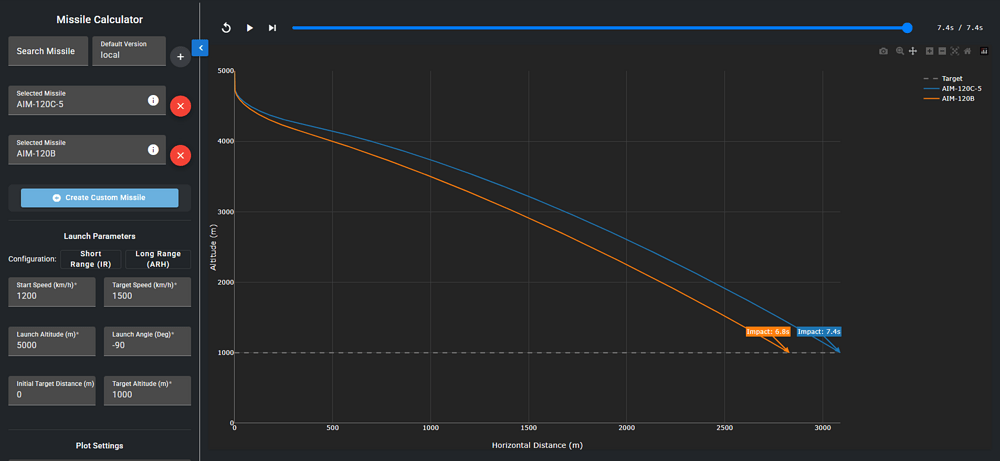Skip to the end of the animation
Screen dimensions: 1000x461
coord(272,28)
